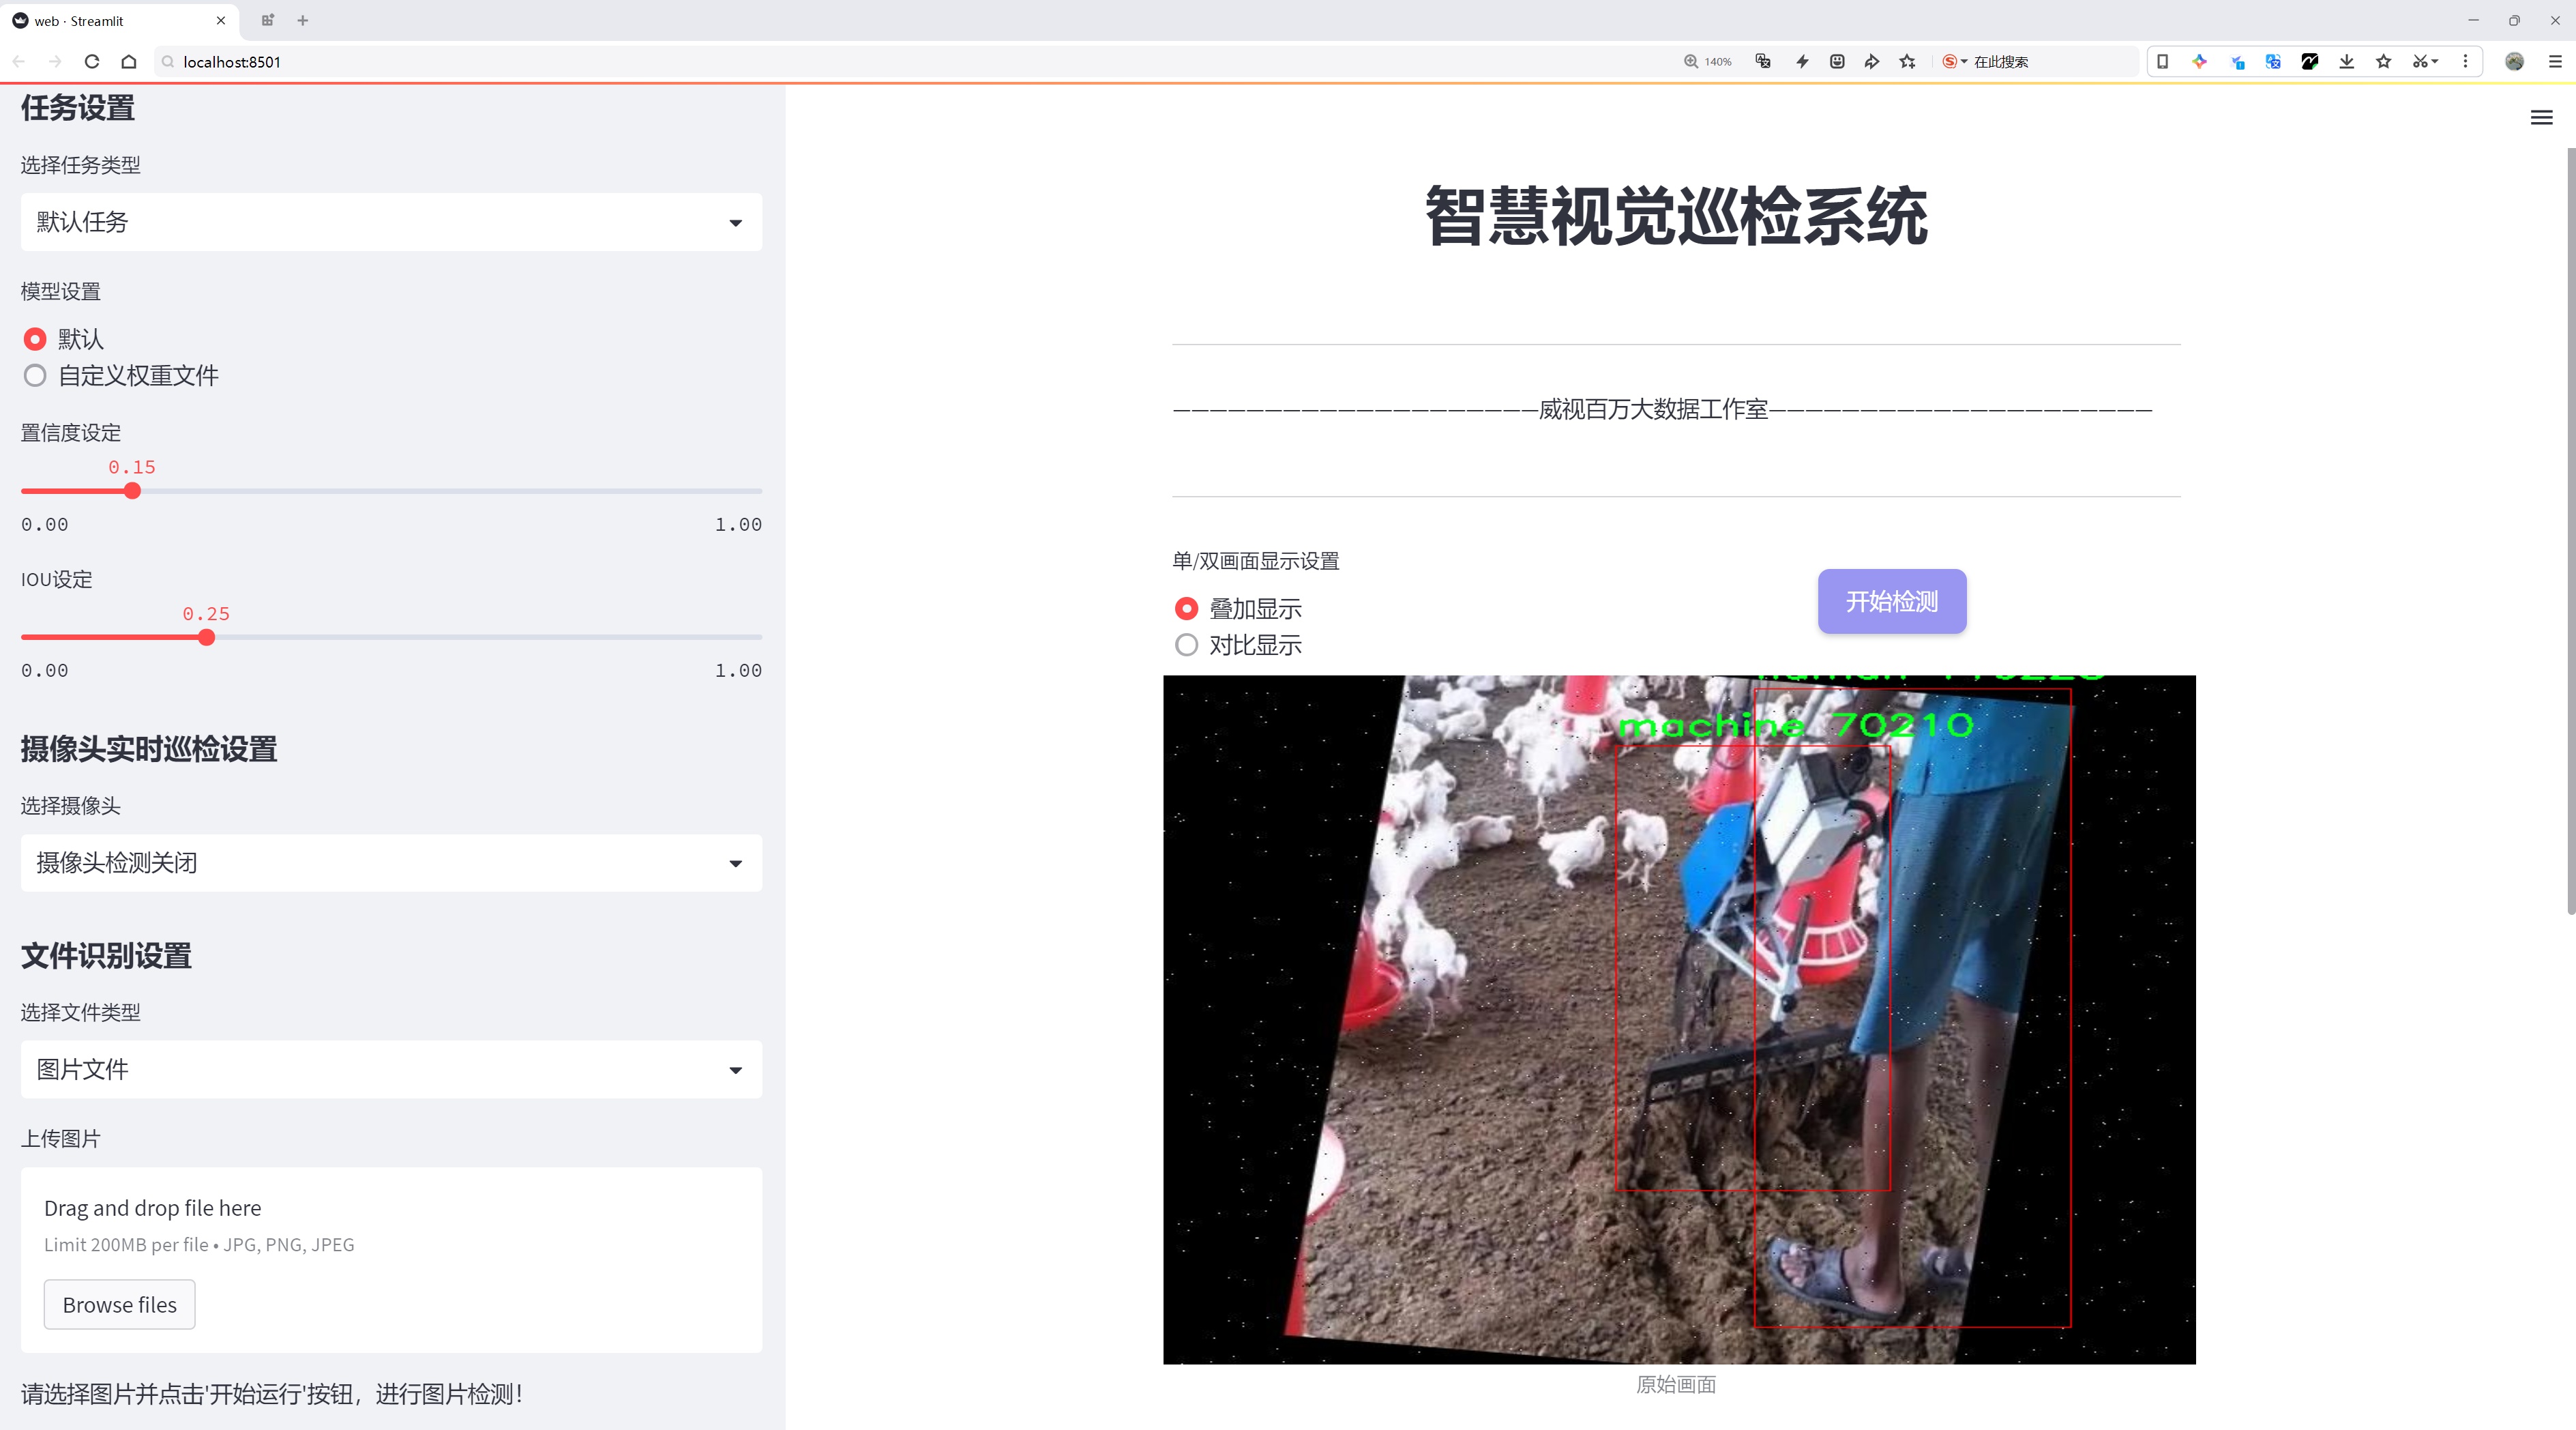2576x1430 pixels.
Task: Click the back navigation arrow
Action: [19, 61]
